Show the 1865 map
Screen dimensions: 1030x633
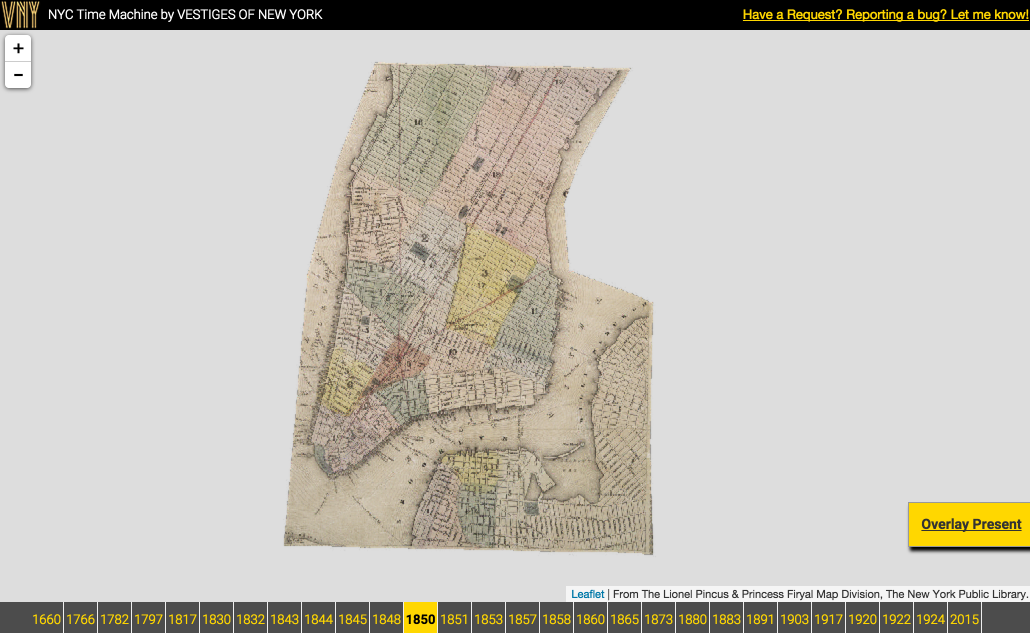[x=625, y=619]
